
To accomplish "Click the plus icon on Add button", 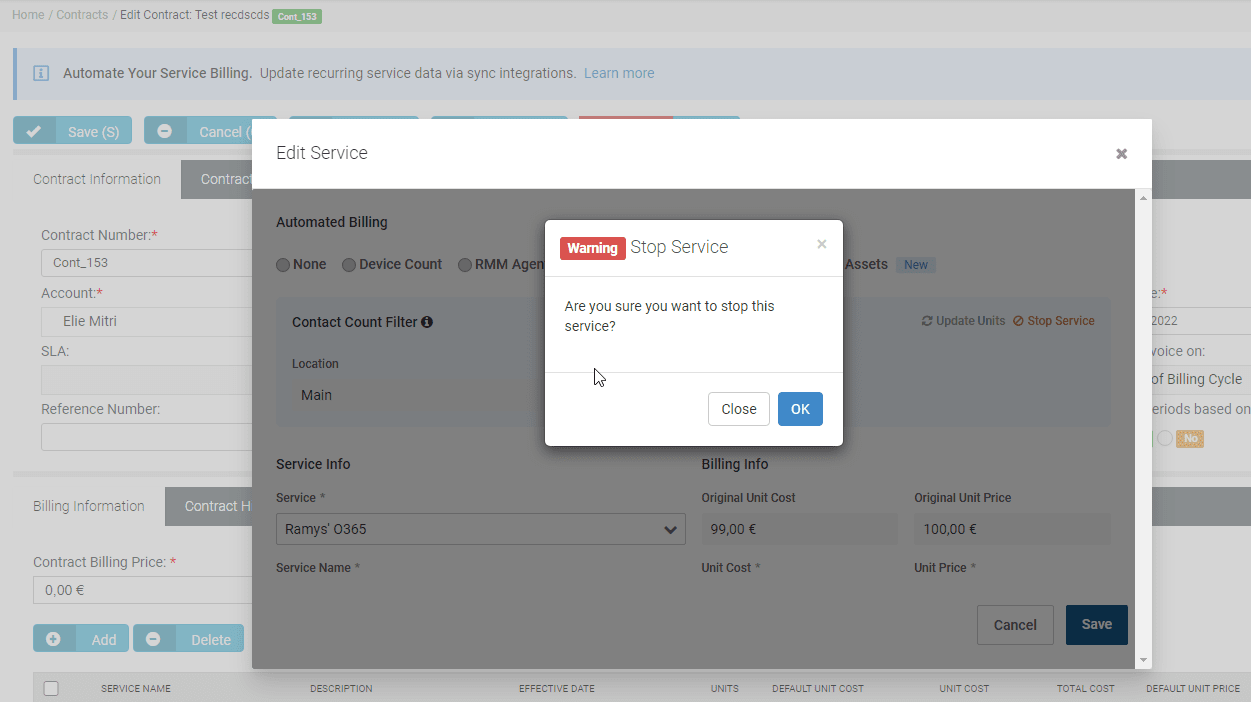I will coord(53,639).
